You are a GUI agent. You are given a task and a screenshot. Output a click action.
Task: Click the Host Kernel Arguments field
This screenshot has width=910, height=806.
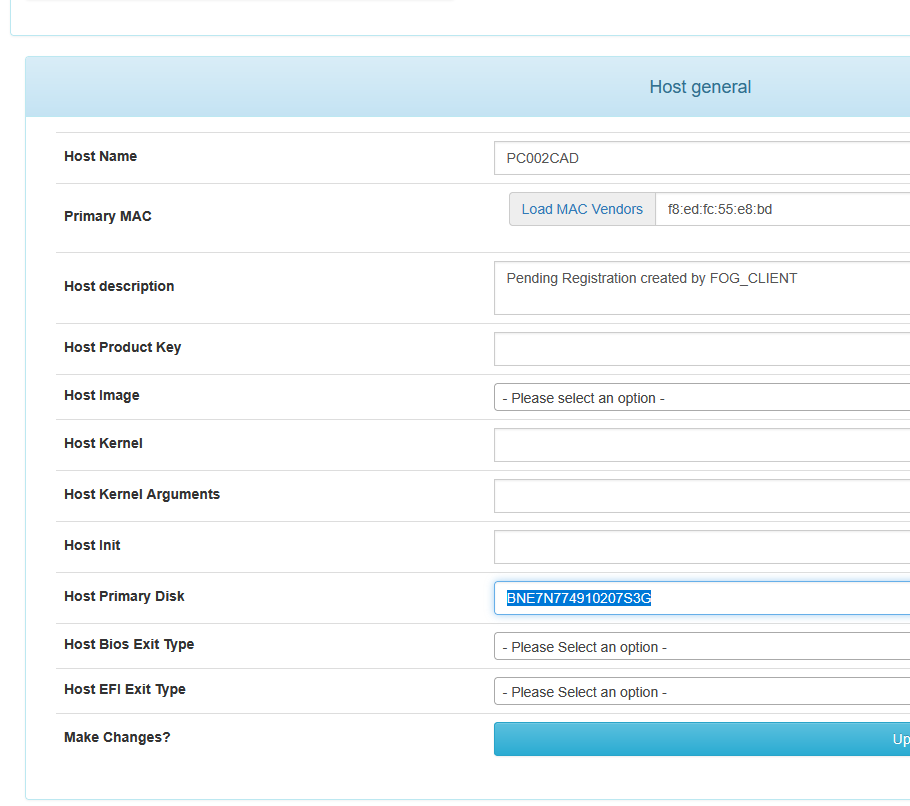702,496
